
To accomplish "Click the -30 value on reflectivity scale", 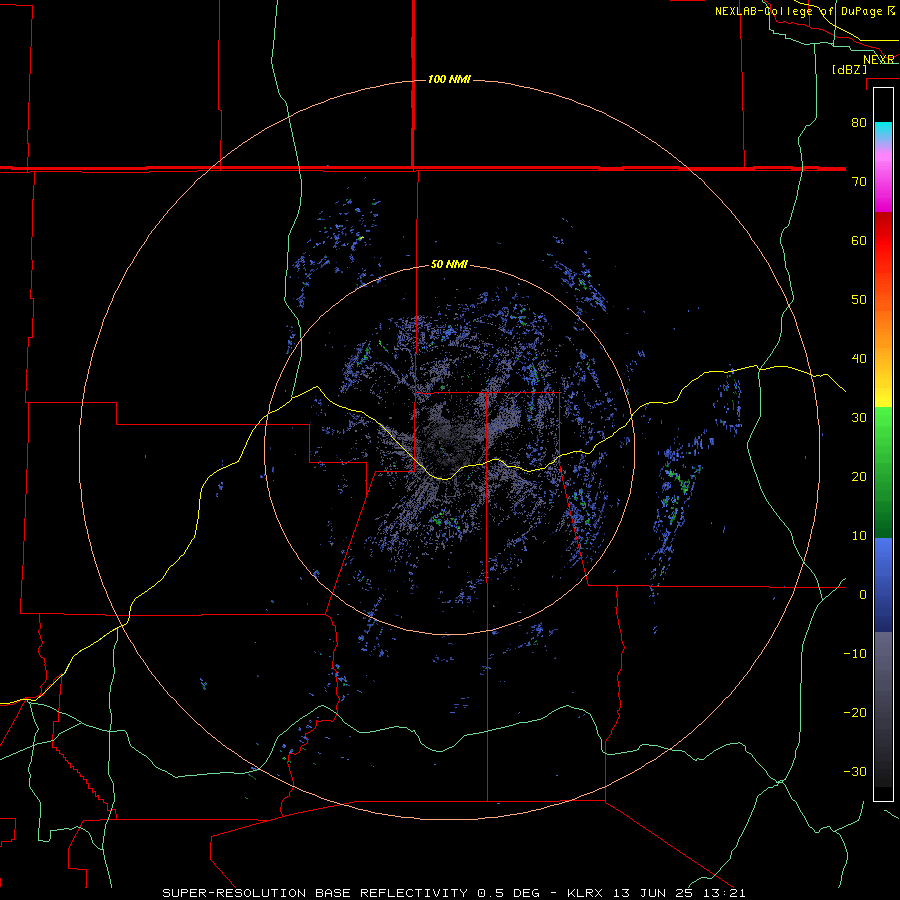I will coord(855,771).
